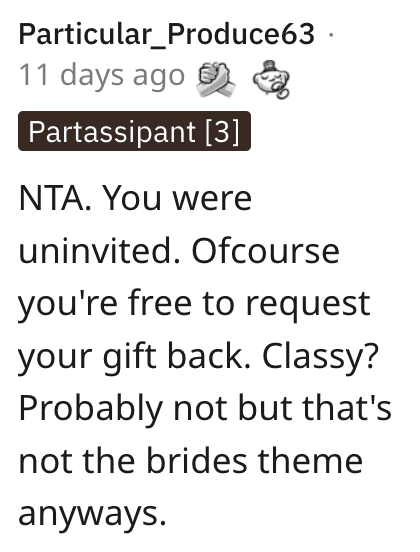Click the word Classy? in the comment
This screenshot has height=552, width=420.
point(320,358)
